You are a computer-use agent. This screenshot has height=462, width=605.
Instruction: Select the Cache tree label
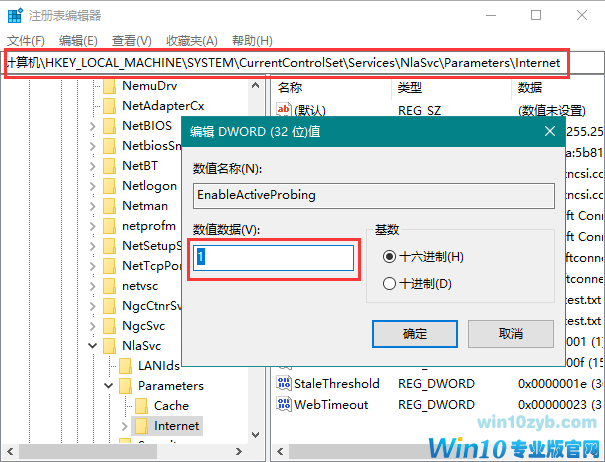[171, 406]
